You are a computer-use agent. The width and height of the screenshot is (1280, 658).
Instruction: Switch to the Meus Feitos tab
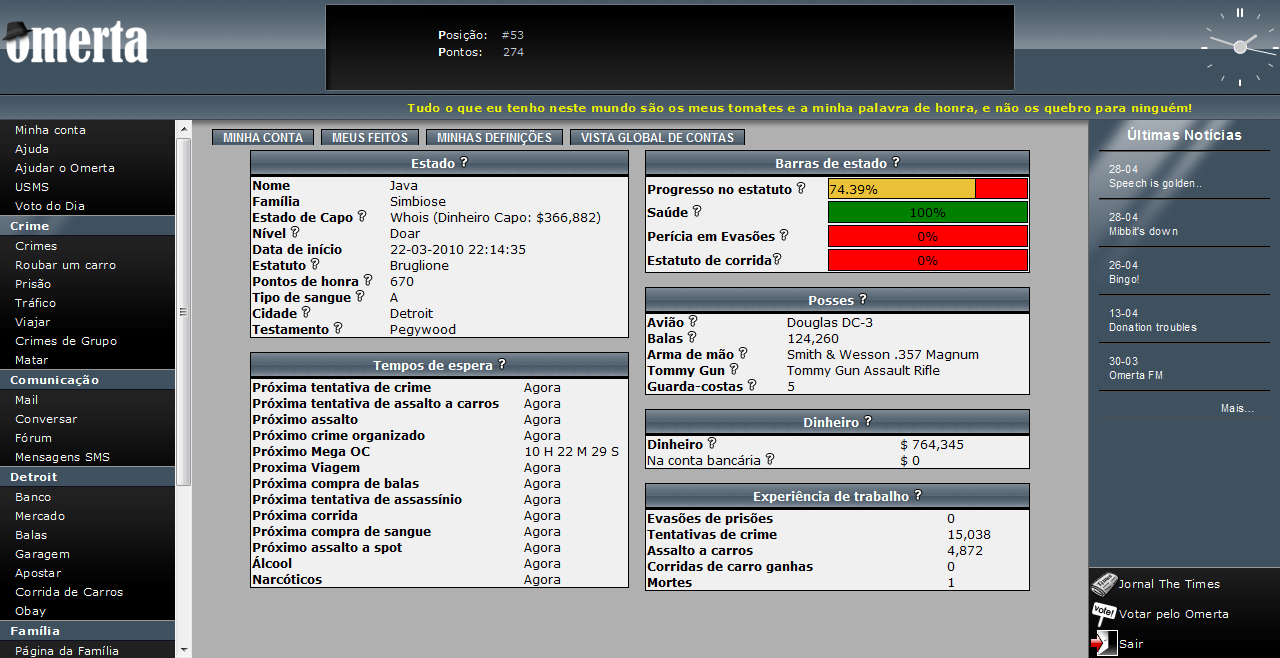pyautogui.click(x=370, y=138)
